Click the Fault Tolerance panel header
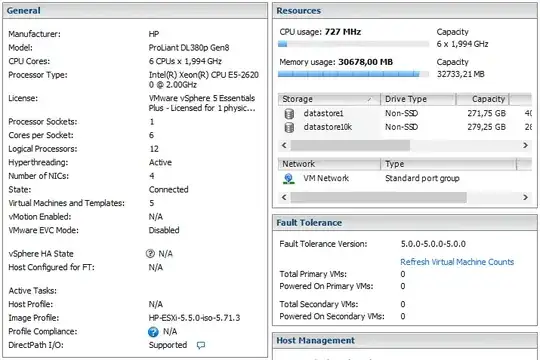Screen dimensions: 540x360 405,223
